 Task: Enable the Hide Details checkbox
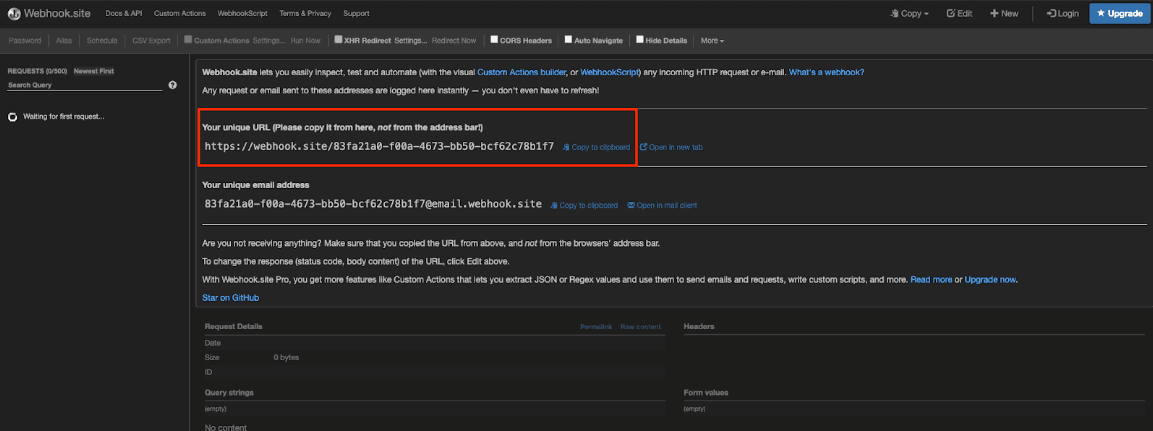point(640,40)
